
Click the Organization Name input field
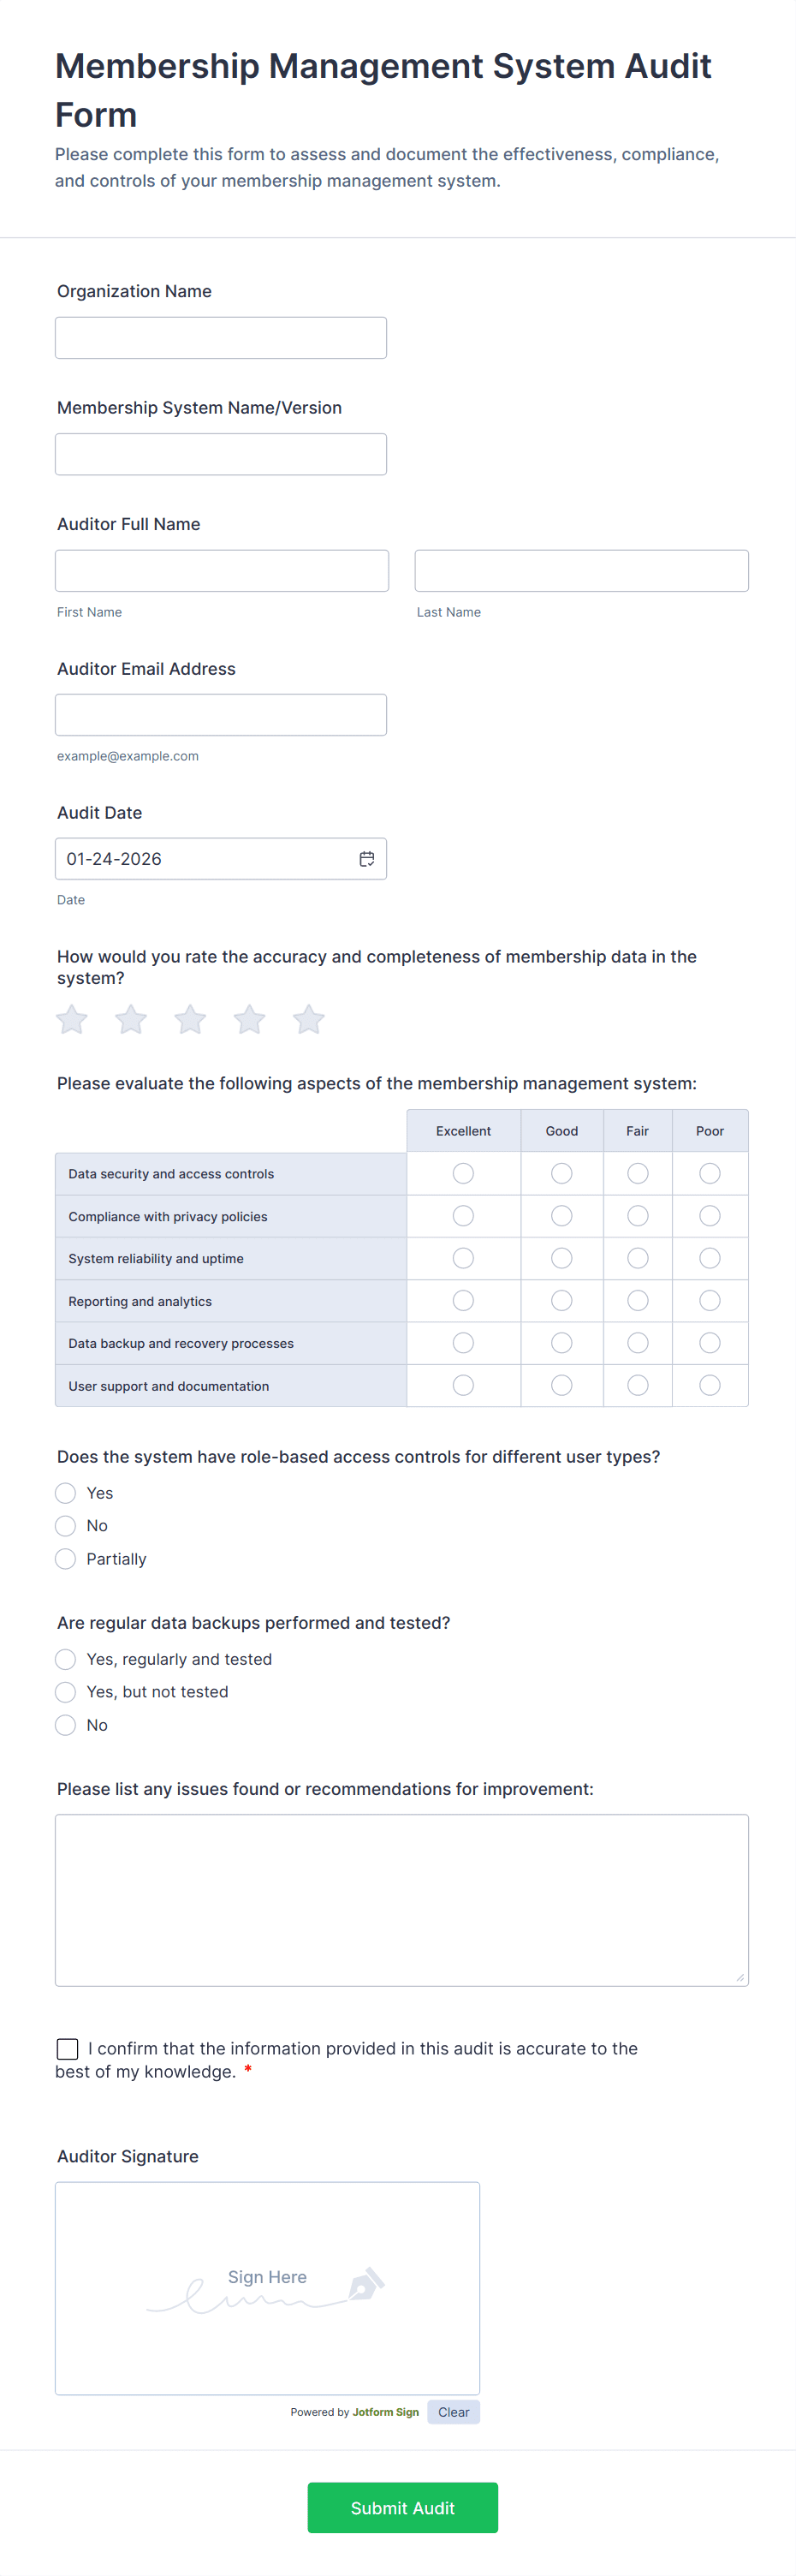tap(220, 337)
